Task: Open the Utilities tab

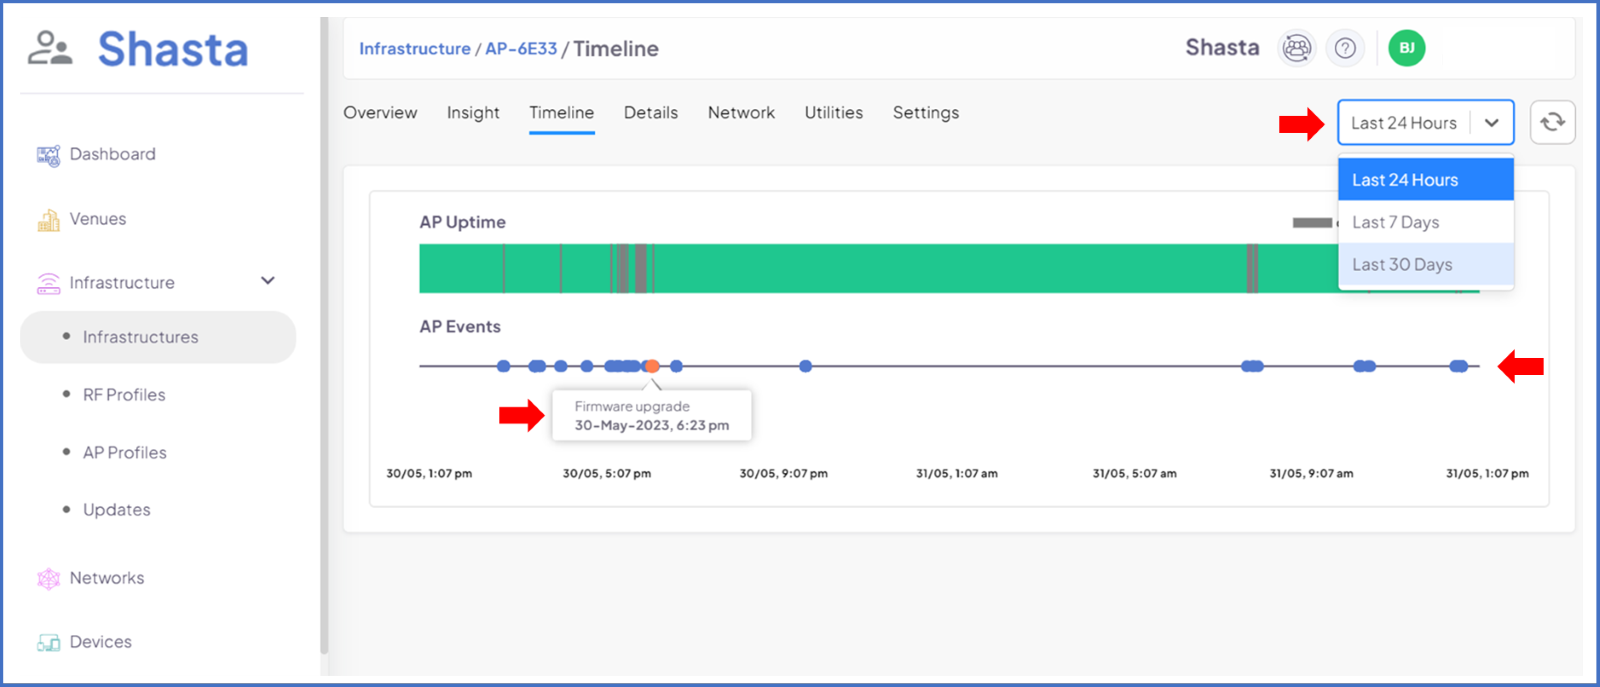Action: (834, 113)
